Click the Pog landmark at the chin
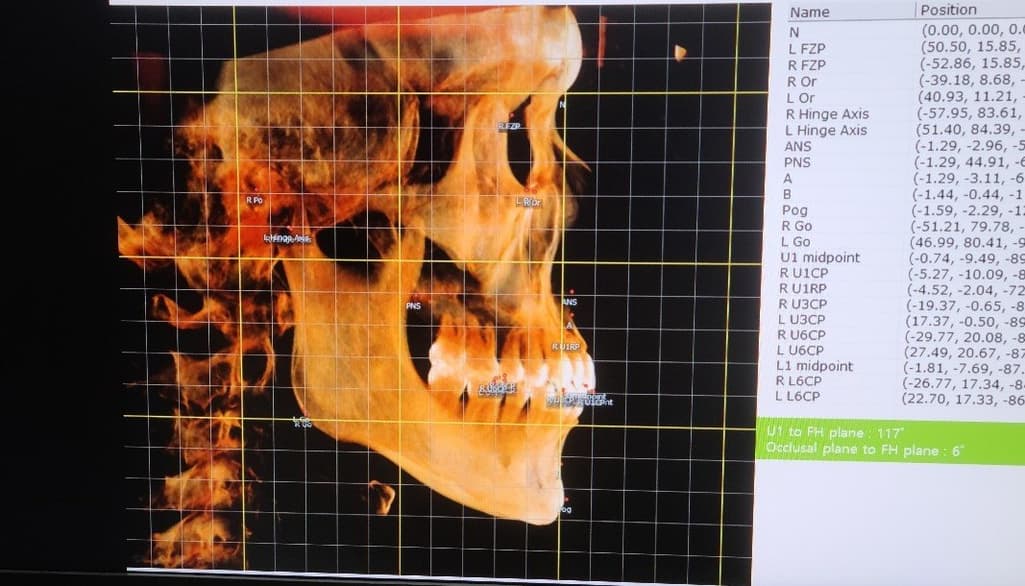 click(x=565, y=510)
